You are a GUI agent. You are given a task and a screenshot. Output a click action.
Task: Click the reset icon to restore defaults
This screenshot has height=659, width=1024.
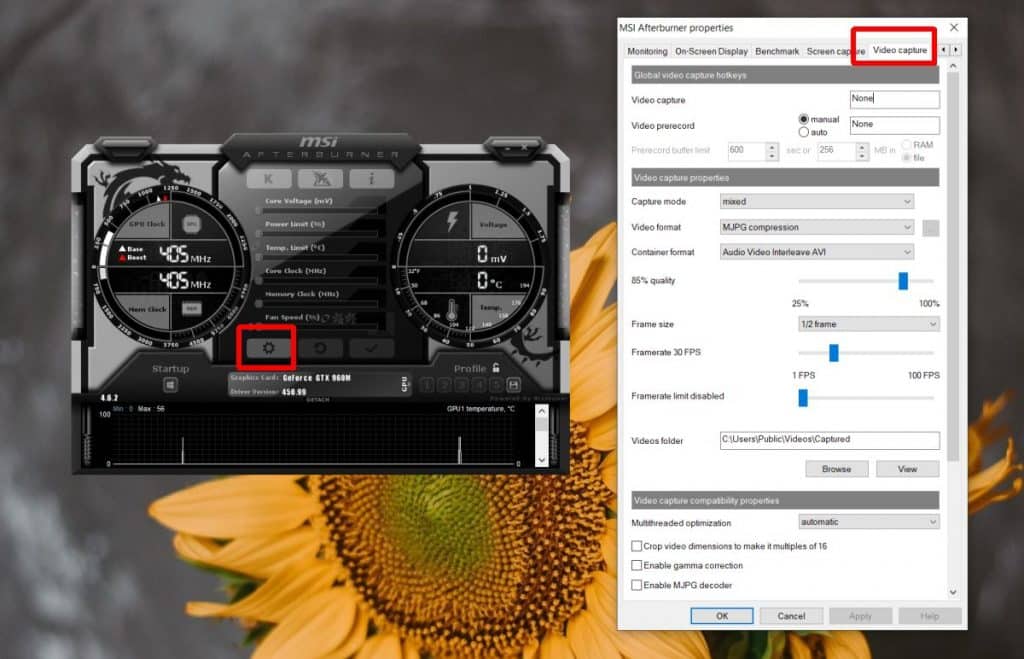(x=322, y=347)
